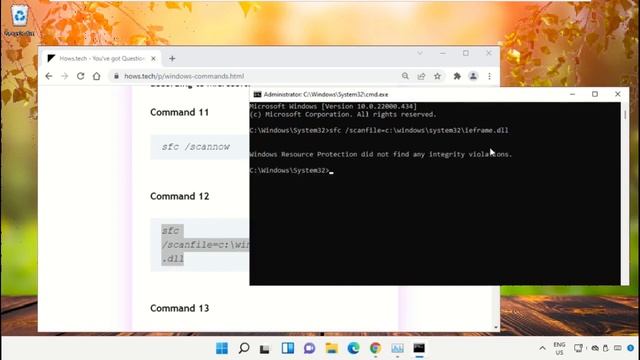Viewport: 640px width, 360px height.
Task: Close the Hows.tech browser tab
Action: coord(153,59)
